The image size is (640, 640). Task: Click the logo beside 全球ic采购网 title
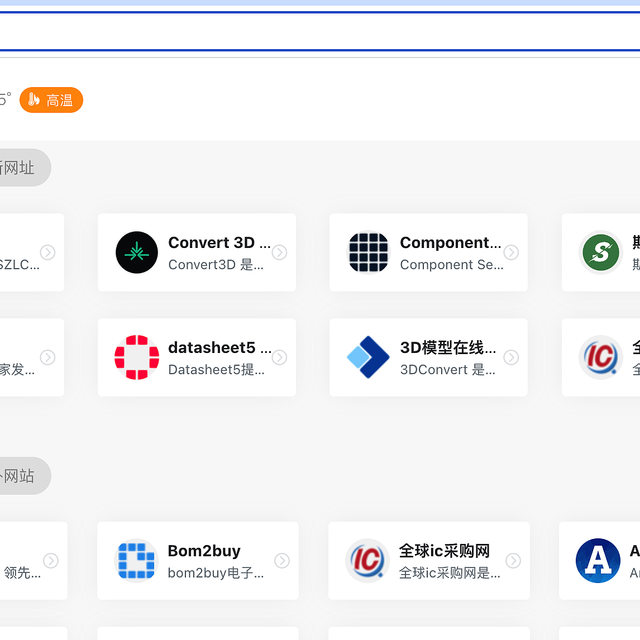click(367, 561)
